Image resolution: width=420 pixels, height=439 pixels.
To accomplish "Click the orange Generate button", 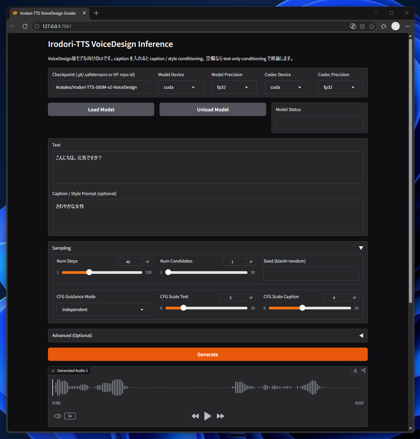I will (x=208, y=354).
